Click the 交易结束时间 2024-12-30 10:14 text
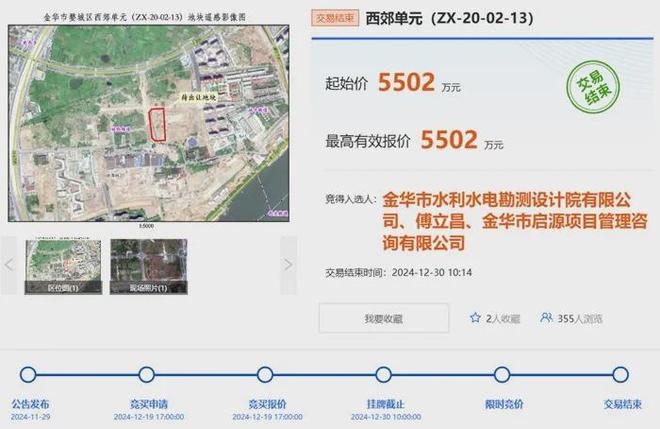This screenshot has height=429, width=660. 399,272
